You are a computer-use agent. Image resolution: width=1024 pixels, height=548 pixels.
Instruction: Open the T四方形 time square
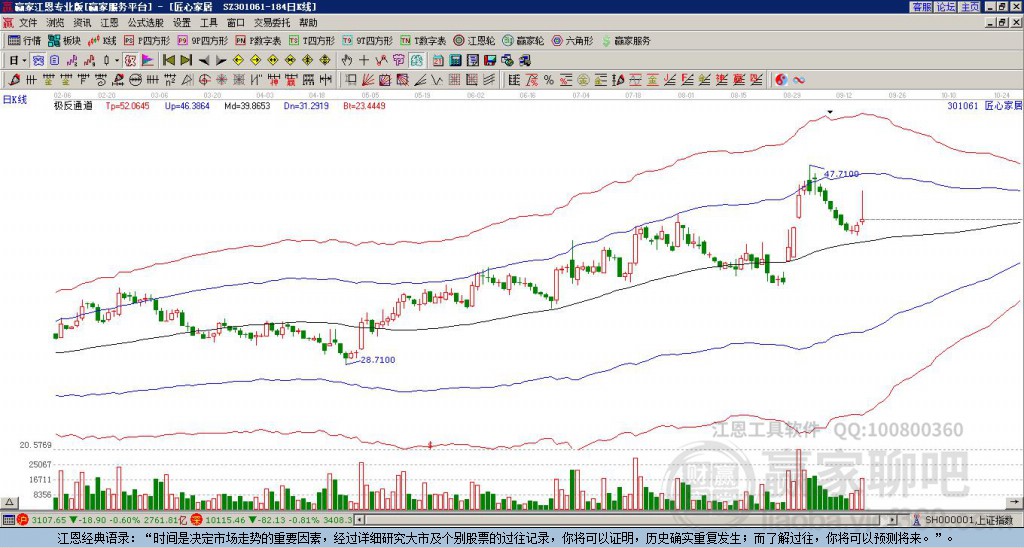point(312,40)
